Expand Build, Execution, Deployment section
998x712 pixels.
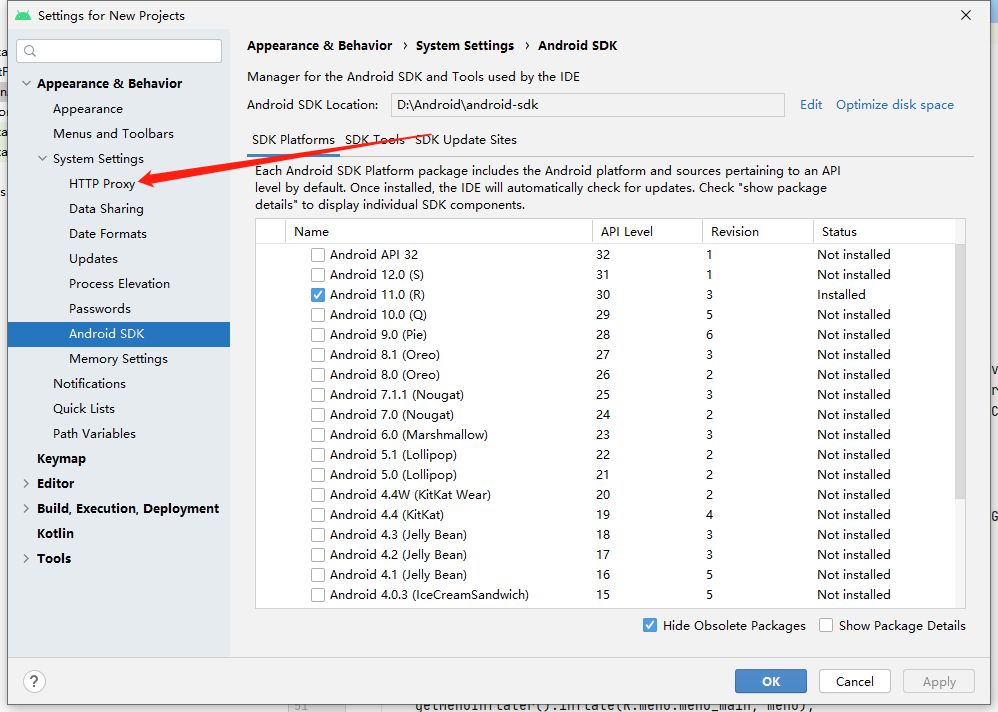(26, 508)
